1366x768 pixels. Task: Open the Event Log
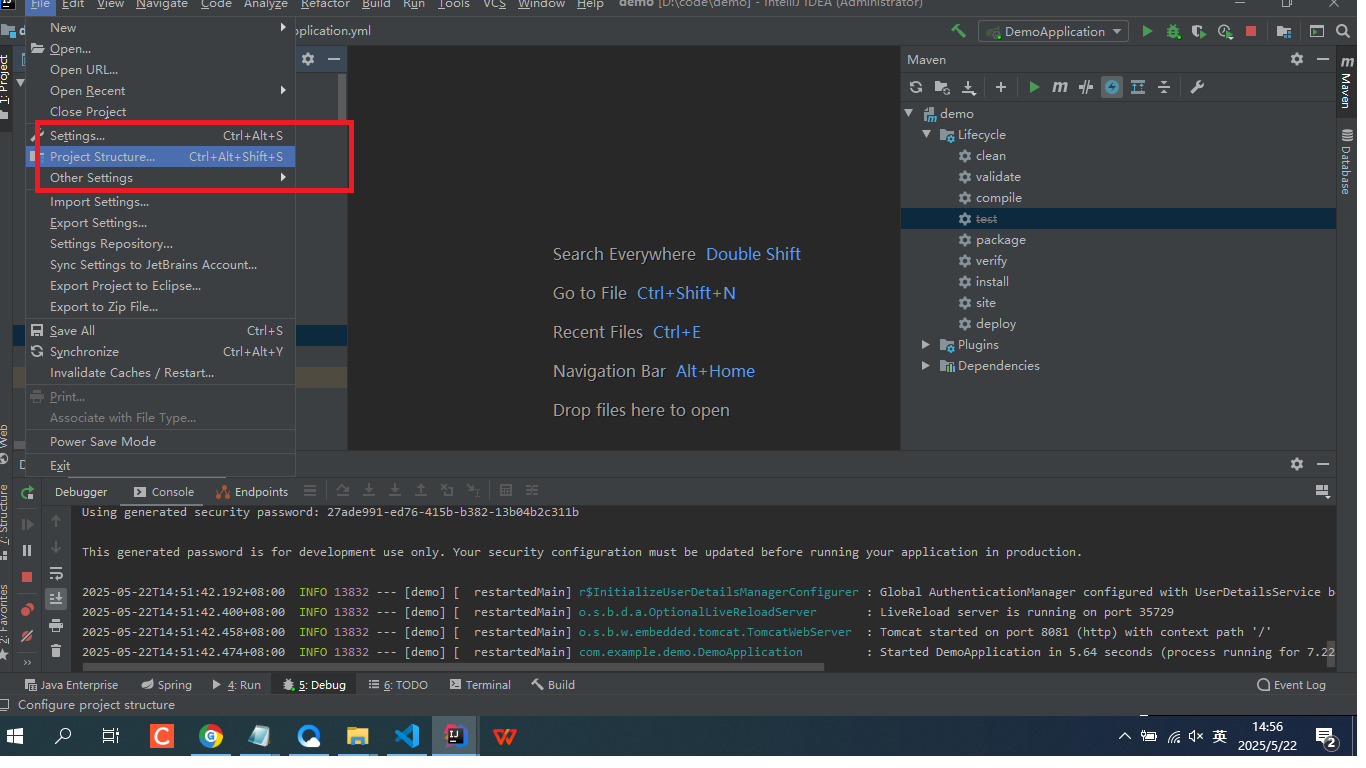(x=1291, y=685)
